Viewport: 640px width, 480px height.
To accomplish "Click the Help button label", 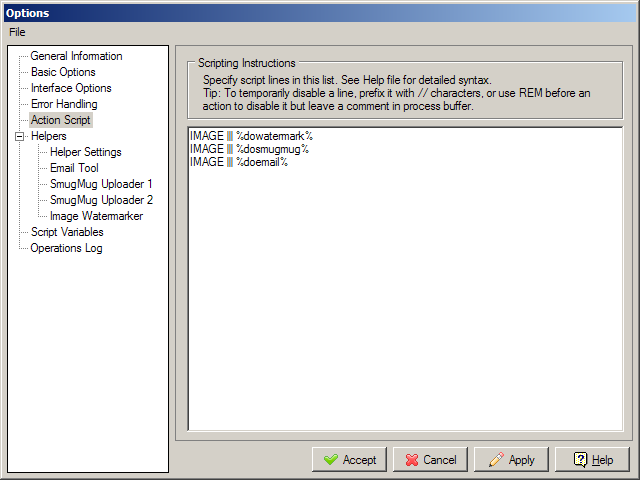I will tap(602, 460).
